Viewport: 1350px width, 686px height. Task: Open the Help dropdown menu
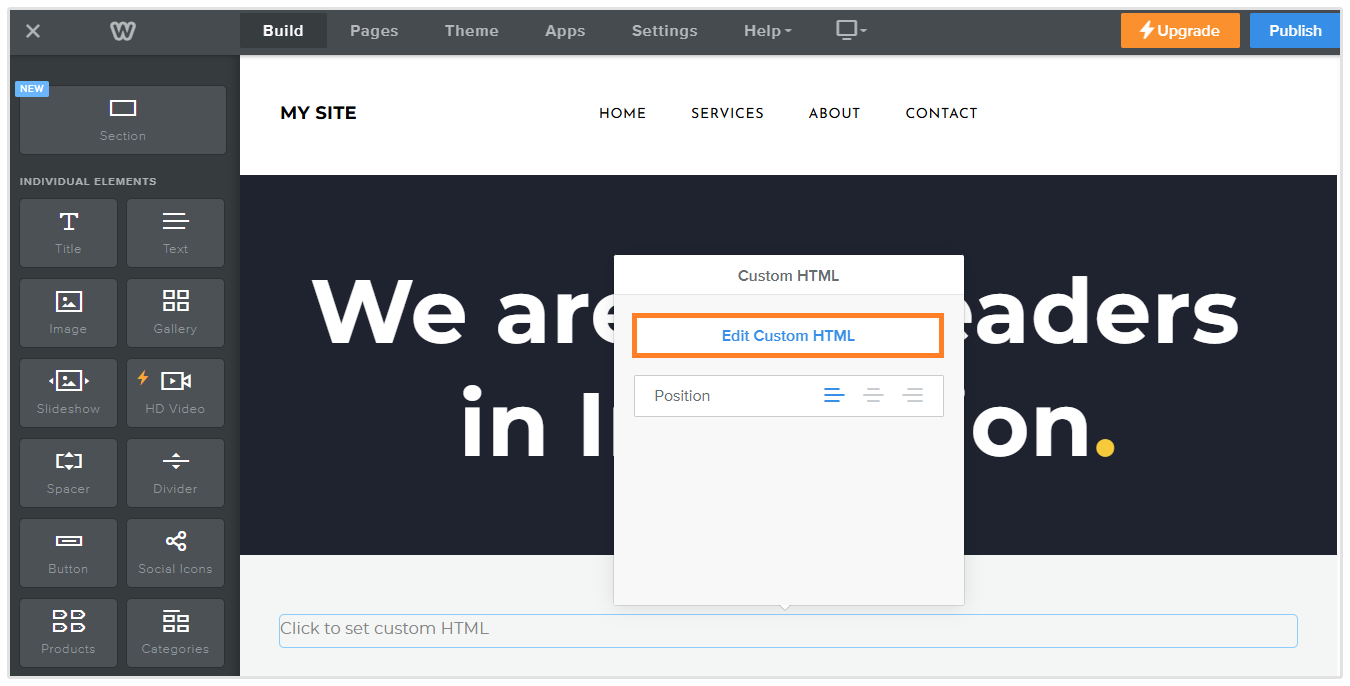767,31
